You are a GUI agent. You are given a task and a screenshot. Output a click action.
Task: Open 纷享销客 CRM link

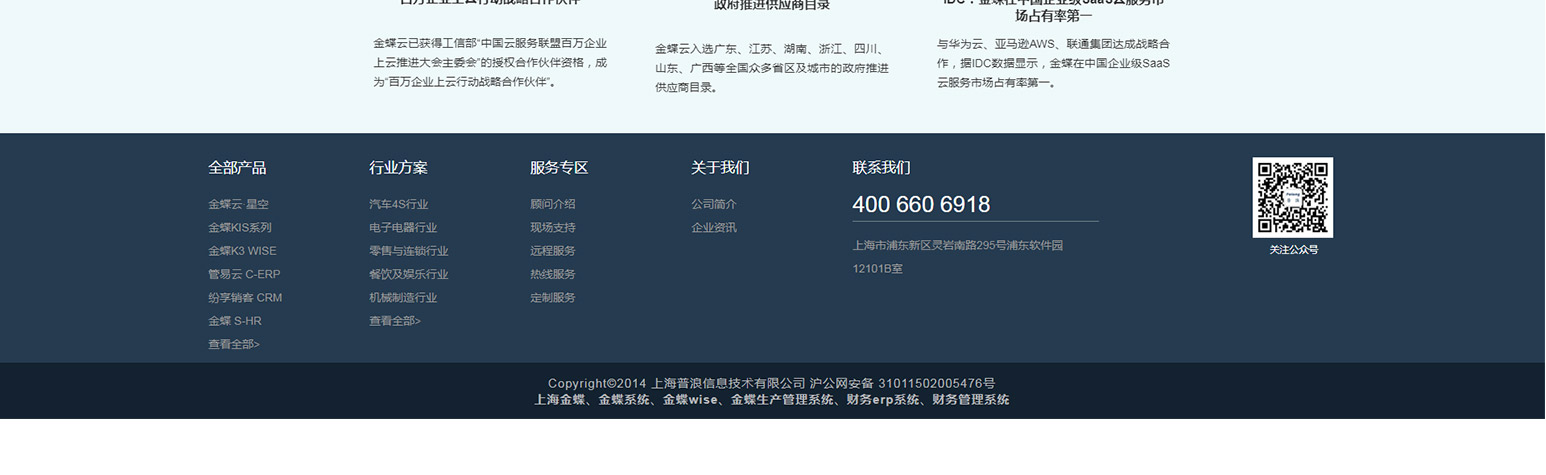point(245,297)
